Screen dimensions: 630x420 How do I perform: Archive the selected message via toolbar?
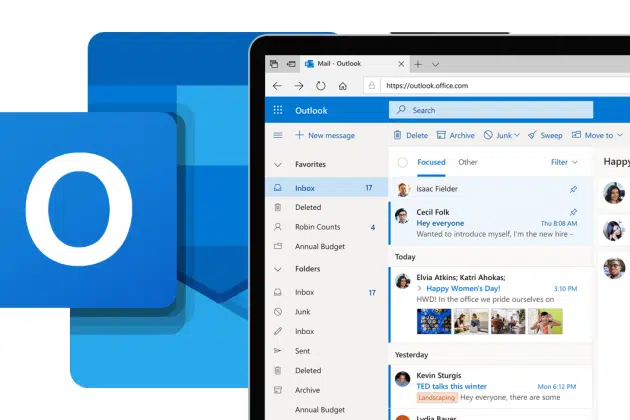(442, 135)
